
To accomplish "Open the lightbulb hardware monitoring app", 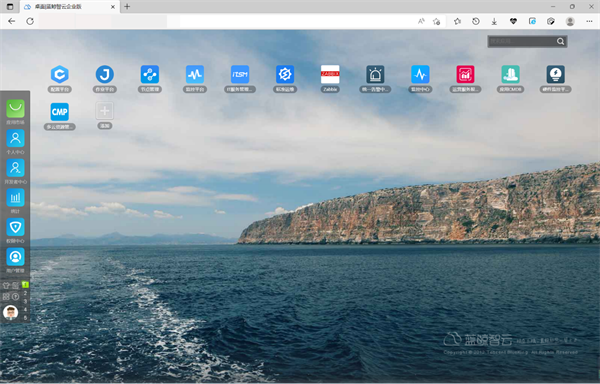I will click(556, 75).
